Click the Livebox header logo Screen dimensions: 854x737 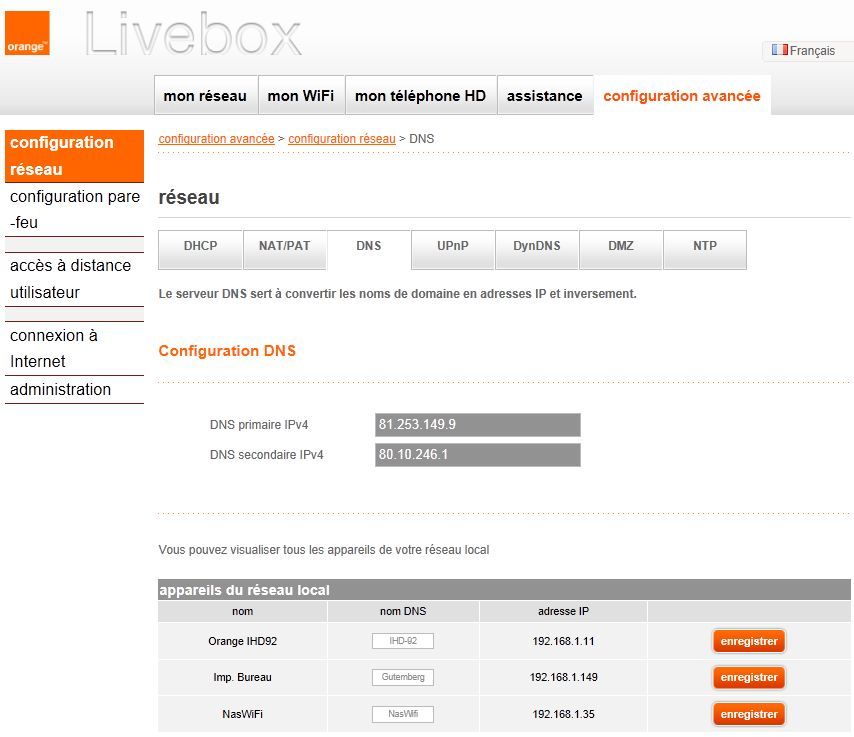[195, 35]
